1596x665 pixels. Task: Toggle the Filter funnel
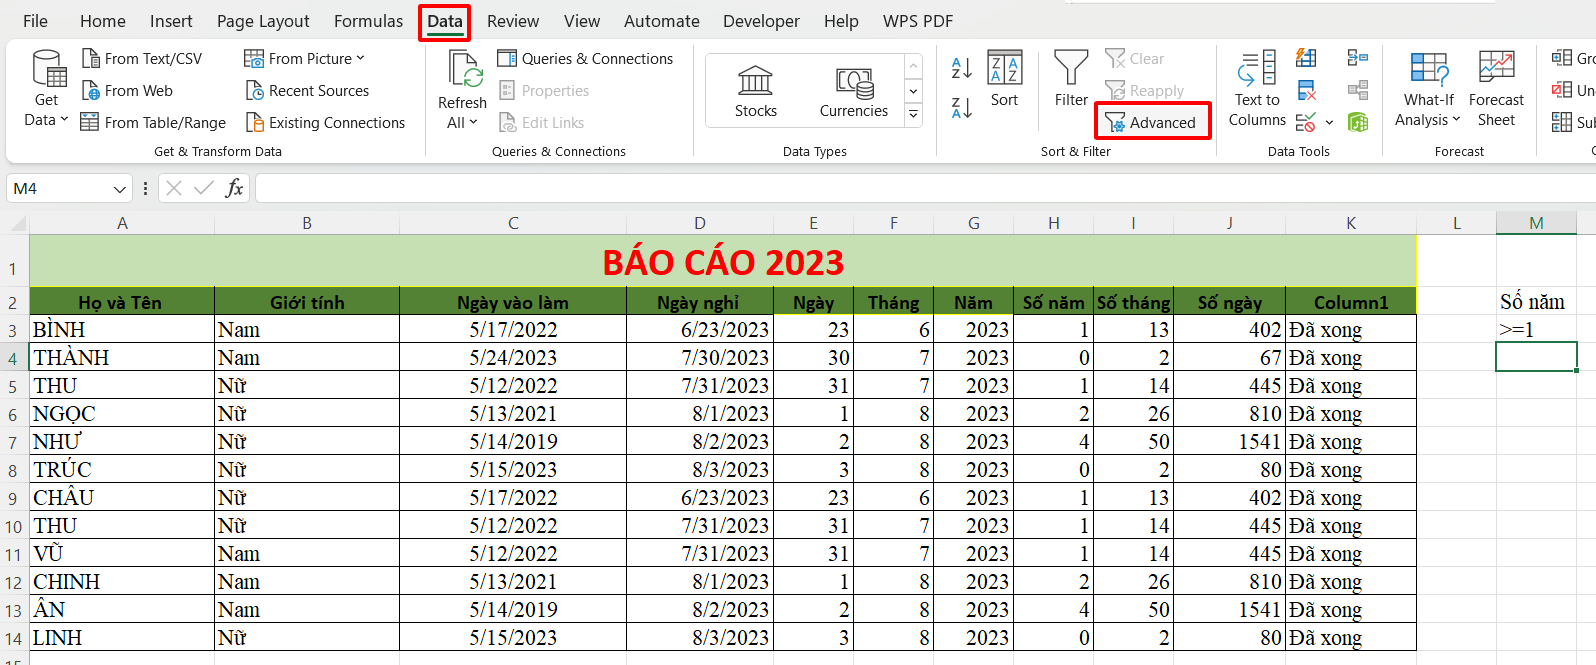click(x=1071, y=79)
